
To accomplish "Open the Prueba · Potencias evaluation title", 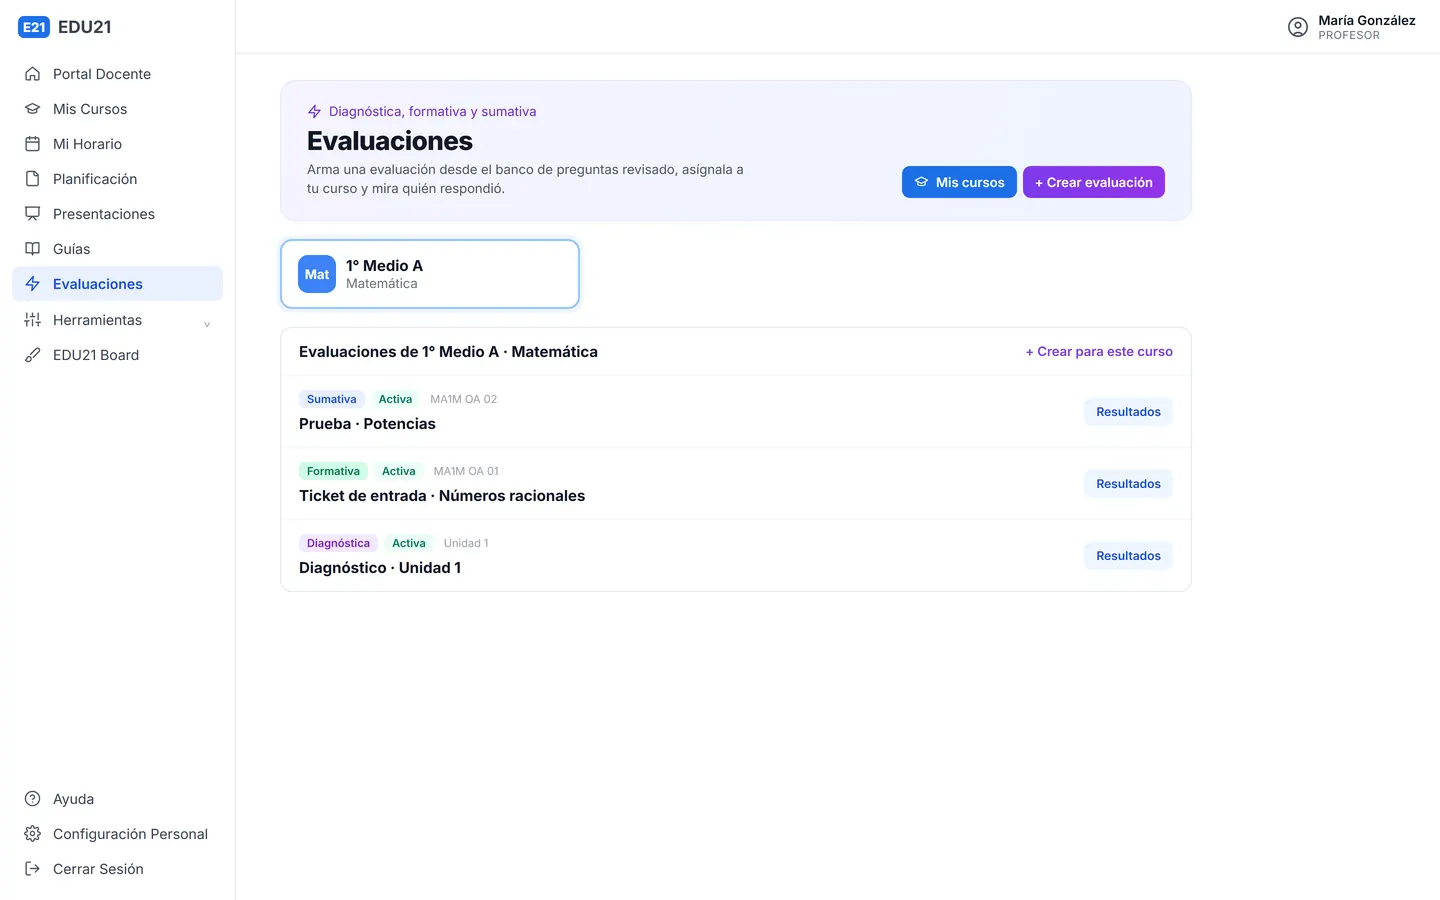I will click(x=367, y=424).
